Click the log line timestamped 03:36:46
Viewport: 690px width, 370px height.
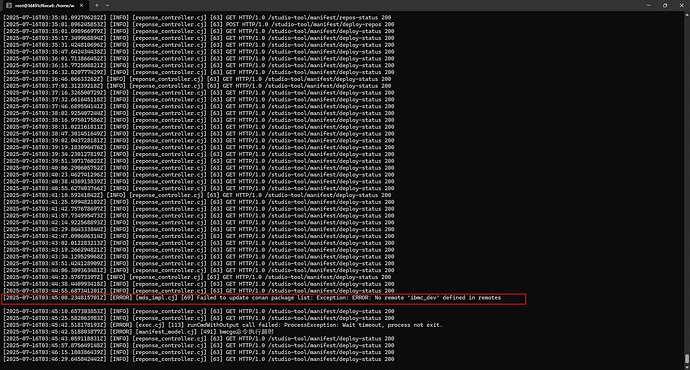[x=197, y=79]
